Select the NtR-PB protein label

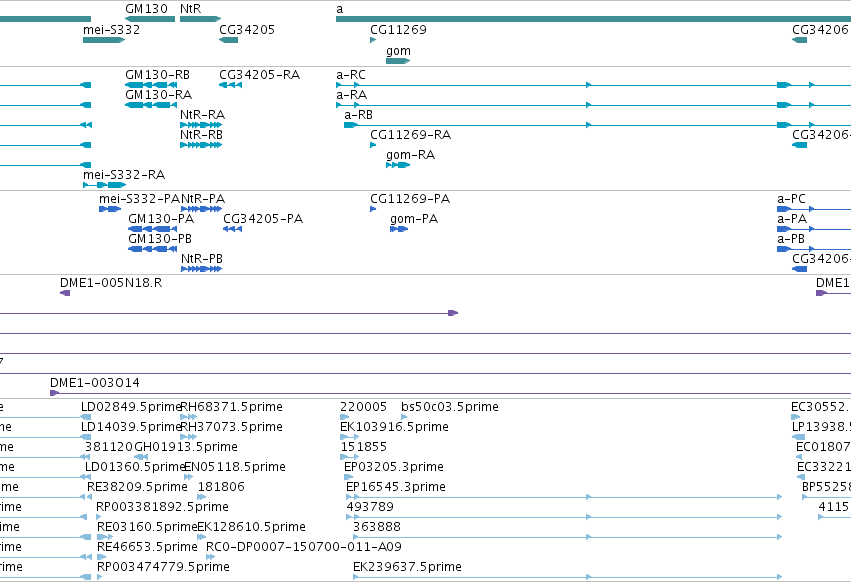click(x=202, y=259)
